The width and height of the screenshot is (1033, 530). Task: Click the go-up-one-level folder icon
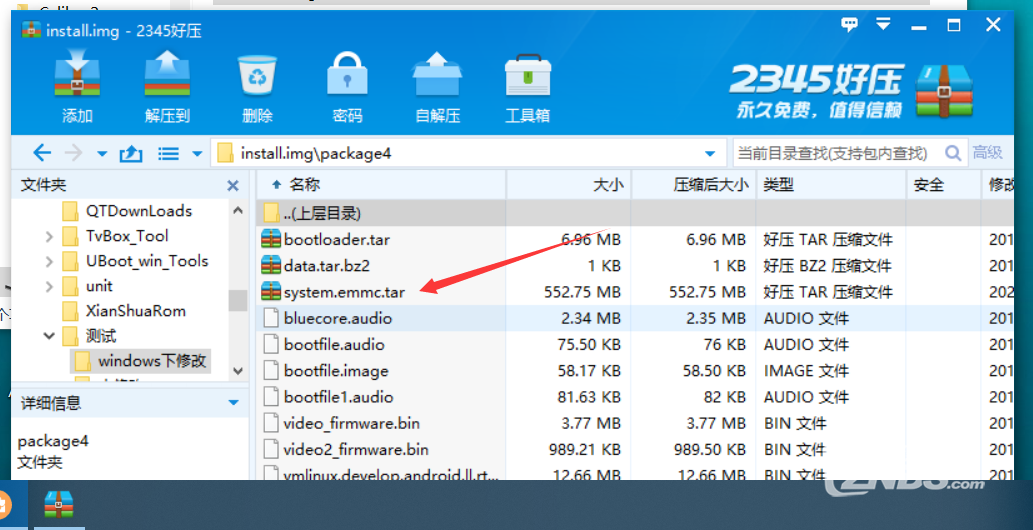coord(130,154)
